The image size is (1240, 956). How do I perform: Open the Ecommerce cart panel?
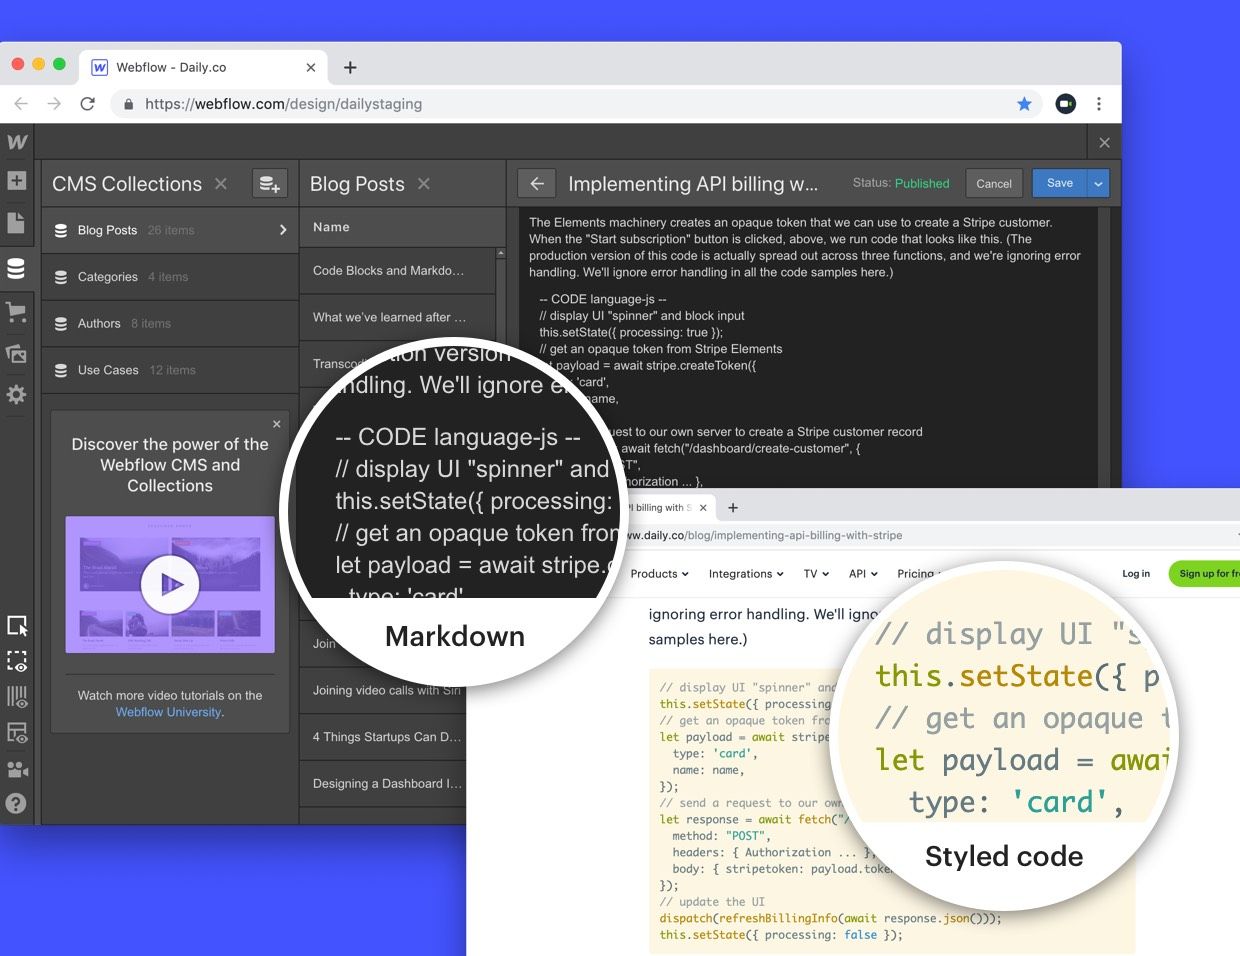(x=16, y=312)
